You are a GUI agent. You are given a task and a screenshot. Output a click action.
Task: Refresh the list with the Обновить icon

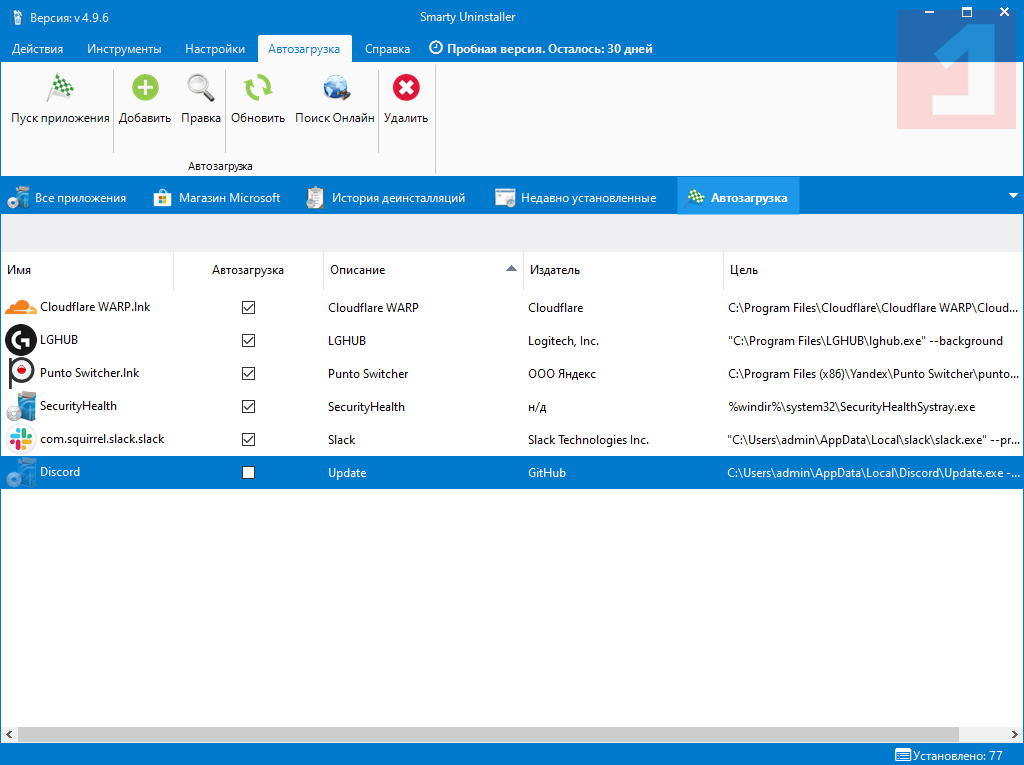(258, 89)
